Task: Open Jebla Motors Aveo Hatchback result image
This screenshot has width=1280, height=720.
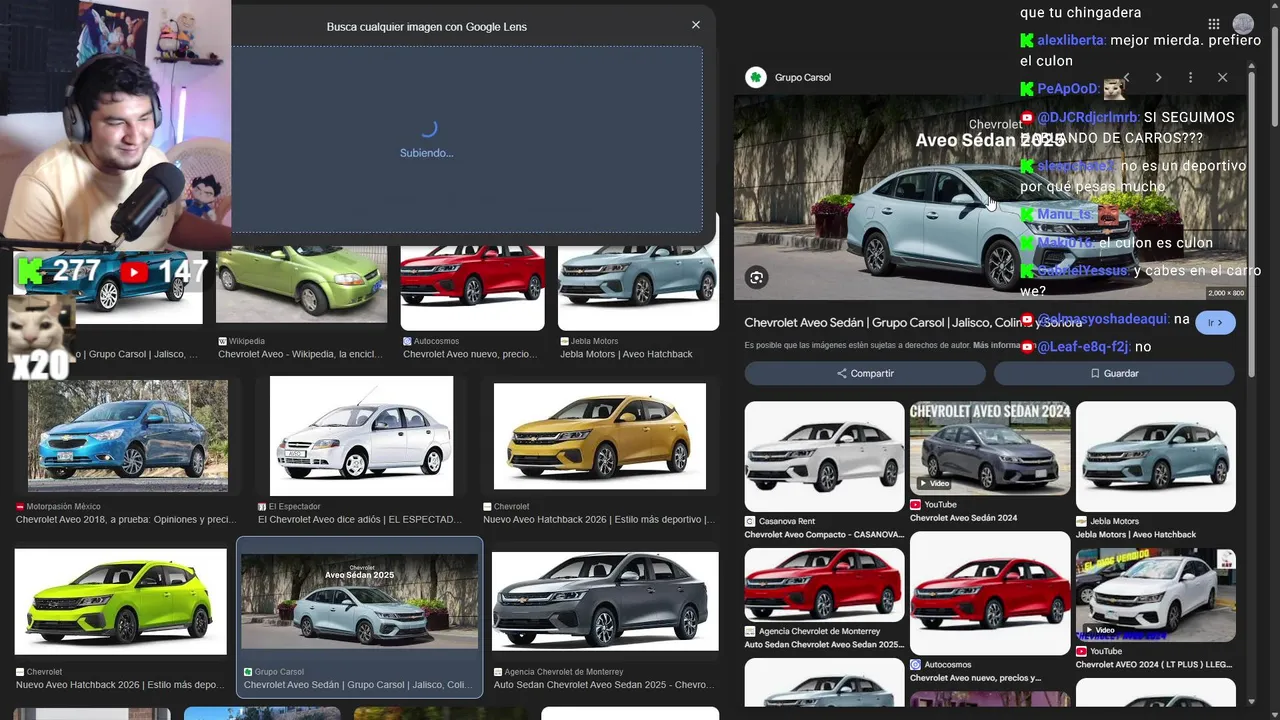Action: [638, 286]
